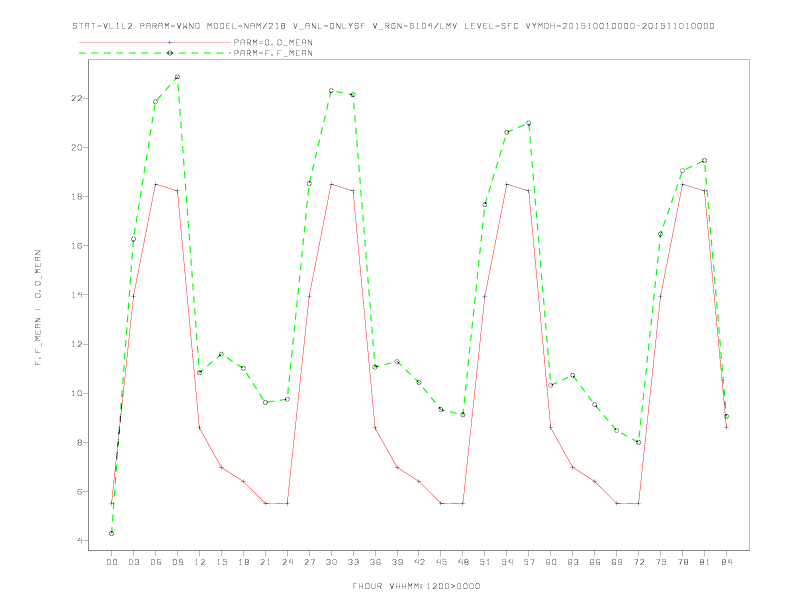
Task: Click the x-axis tick label 33
Action: pyautogui.click(x=353, y=562)
